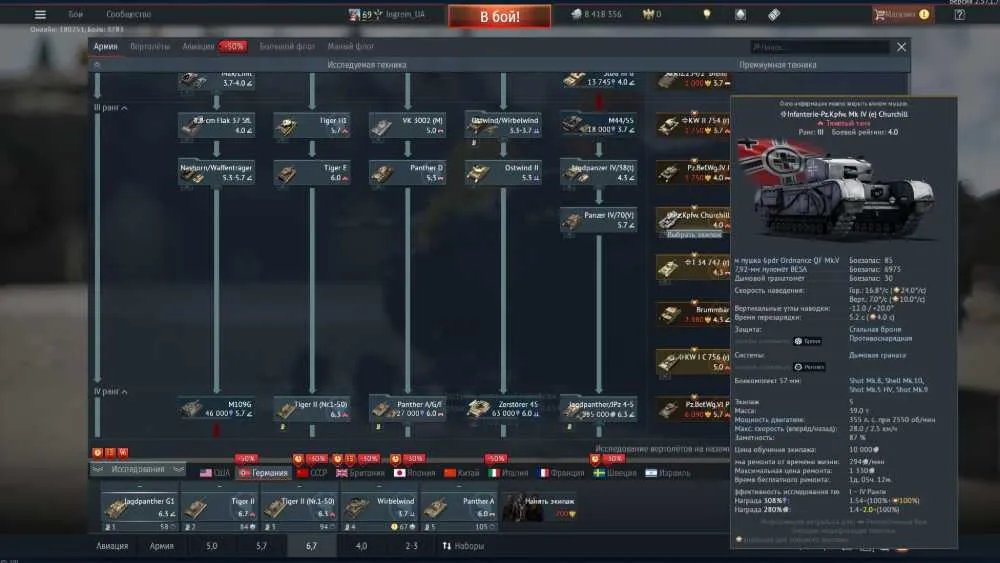Select the Jagdpanzer IV/38(t) vehicle
1000x563 pixels.
599,173
